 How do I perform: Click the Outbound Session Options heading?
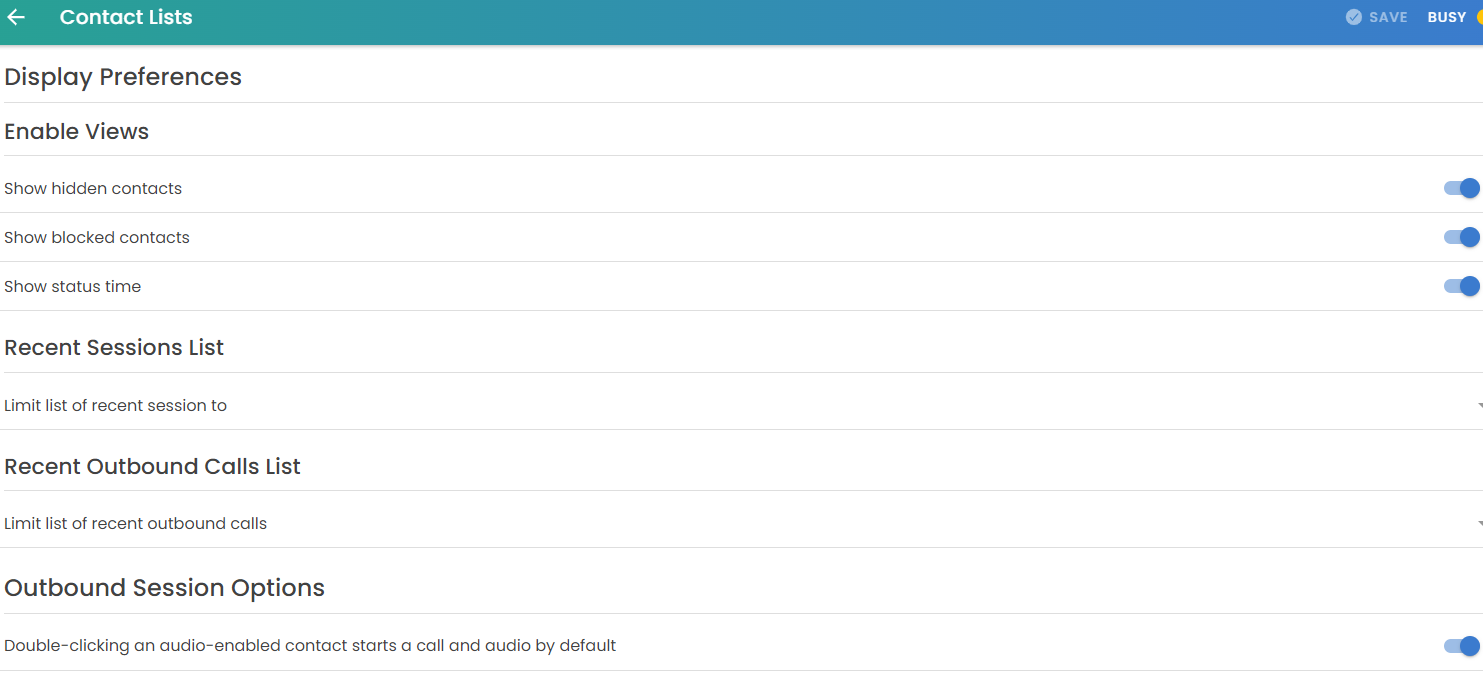165,588
